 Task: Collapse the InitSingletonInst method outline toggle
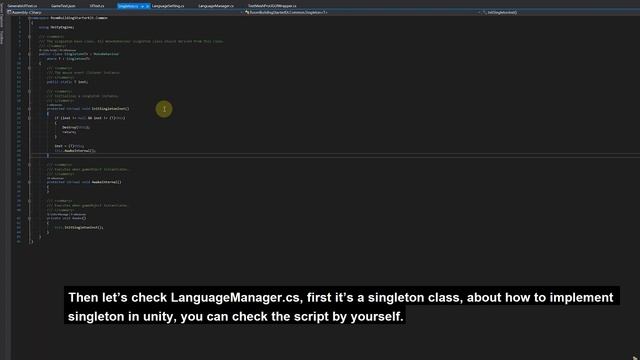29,109
